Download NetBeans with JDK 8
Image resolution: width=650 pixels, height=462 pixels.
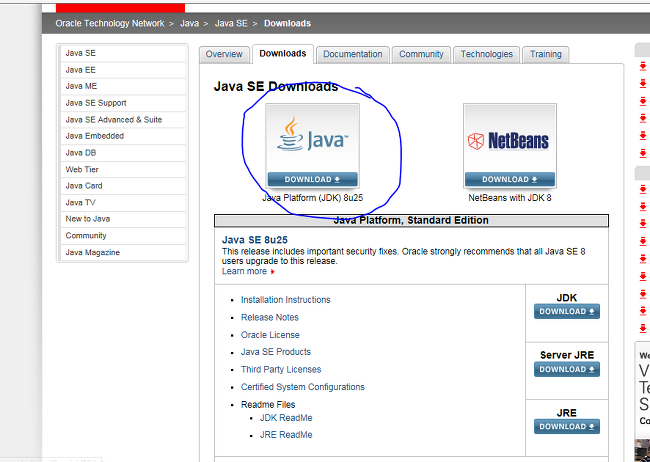pyautogui.click(x=510, y=180)
